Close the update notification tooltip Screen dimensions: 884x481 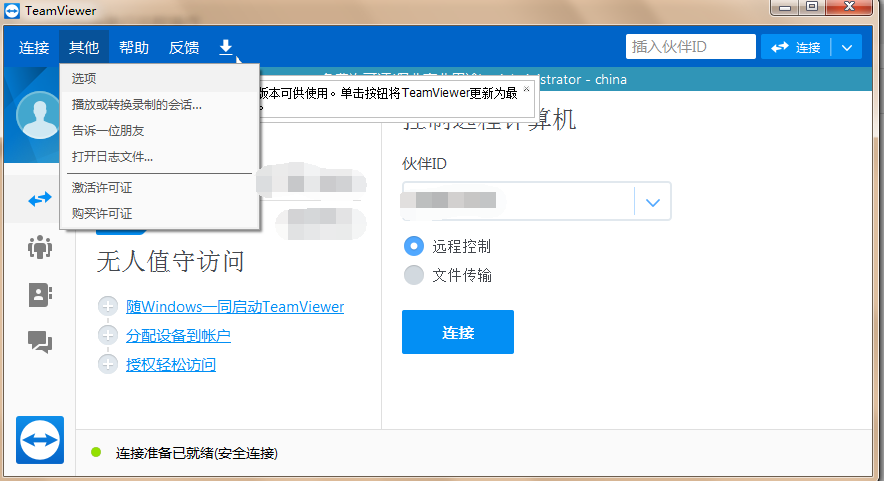(526, 89)
